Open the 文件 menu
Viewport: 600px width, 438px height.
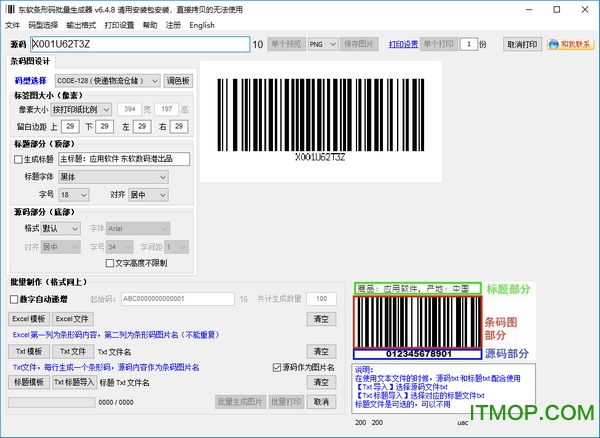[x=12, y=25]
